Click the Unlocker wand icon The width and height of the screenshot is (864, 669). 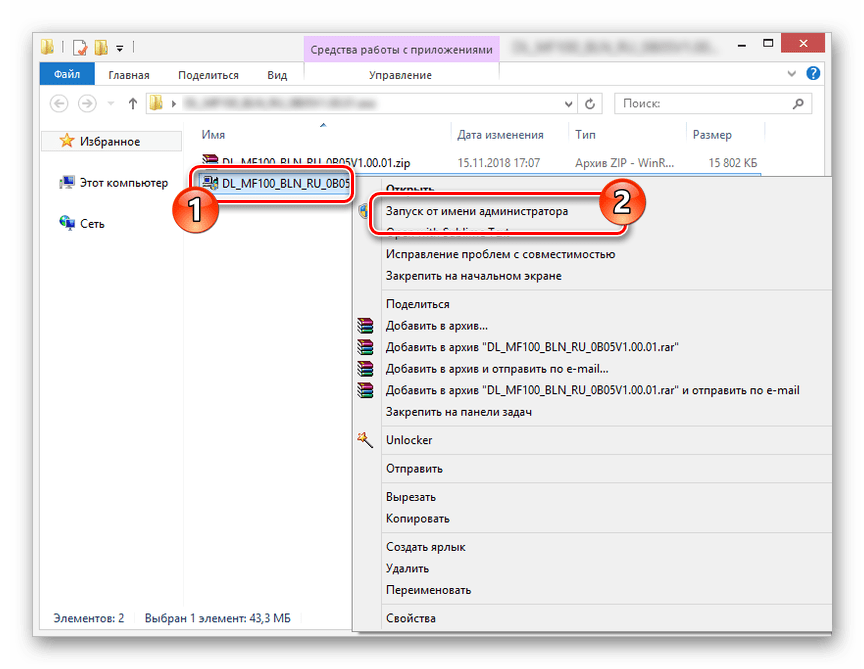click(365, 439)
